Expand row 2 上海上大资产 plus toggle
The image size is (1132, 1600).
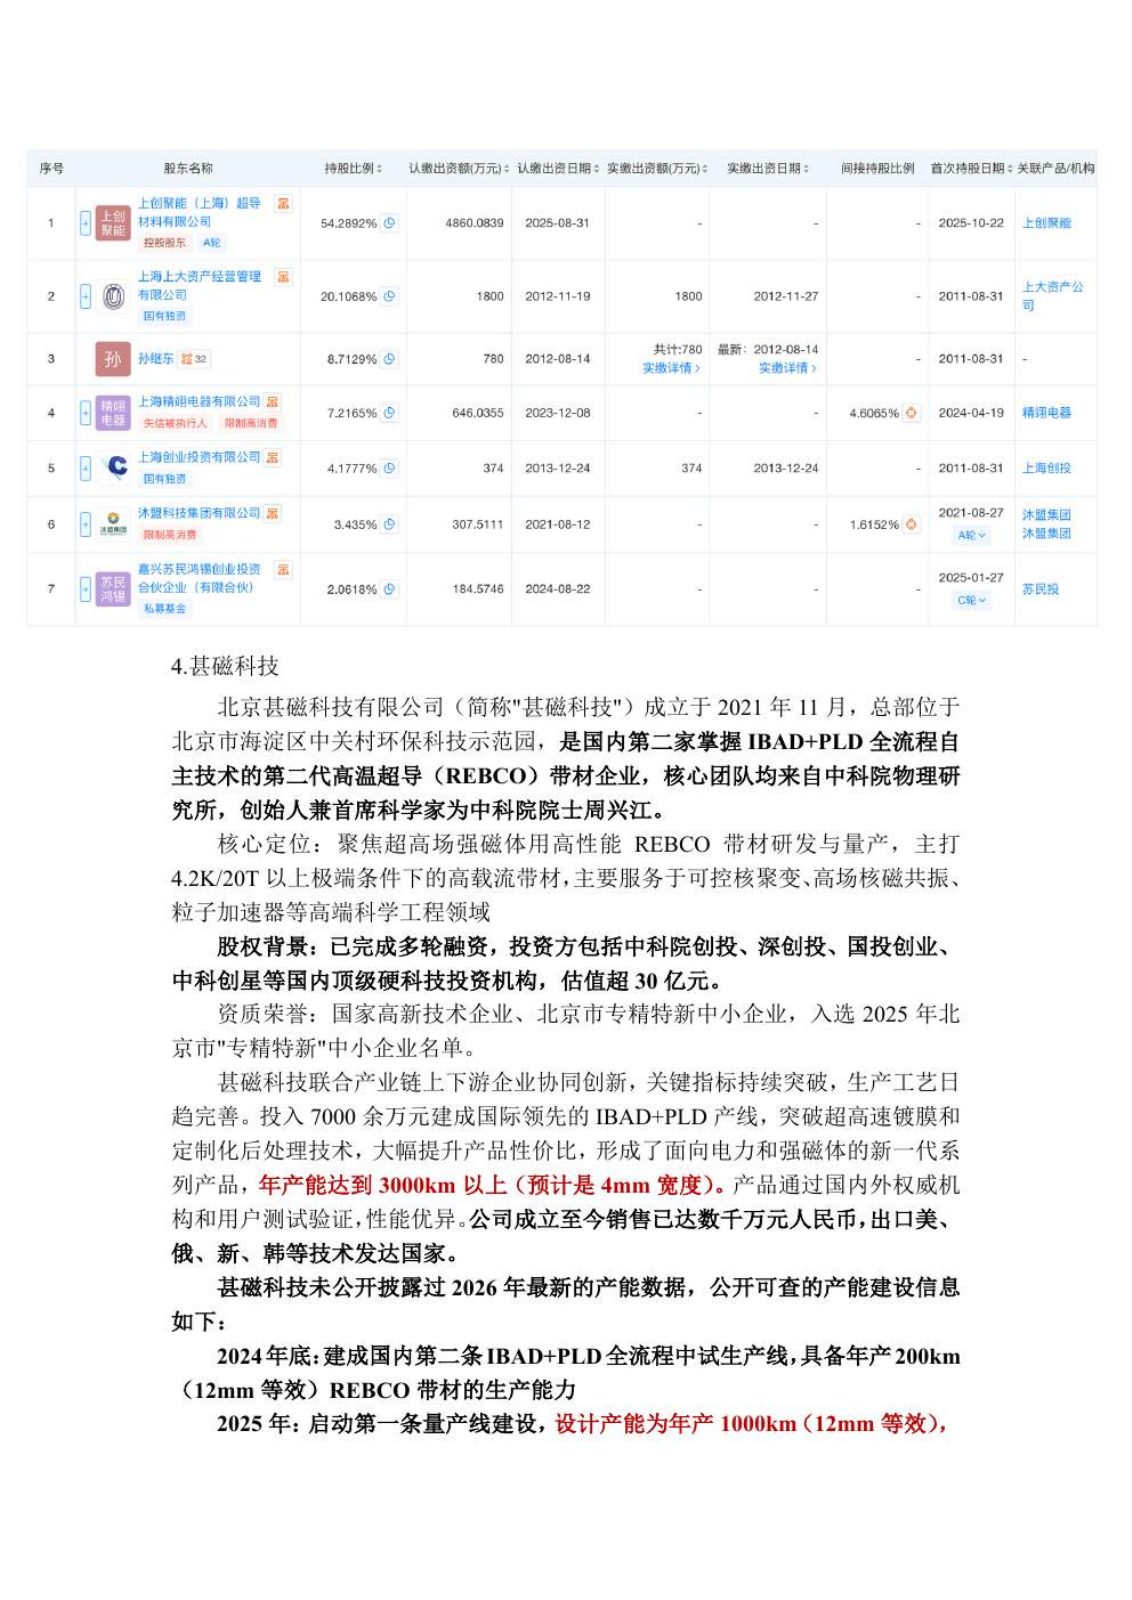85,296
